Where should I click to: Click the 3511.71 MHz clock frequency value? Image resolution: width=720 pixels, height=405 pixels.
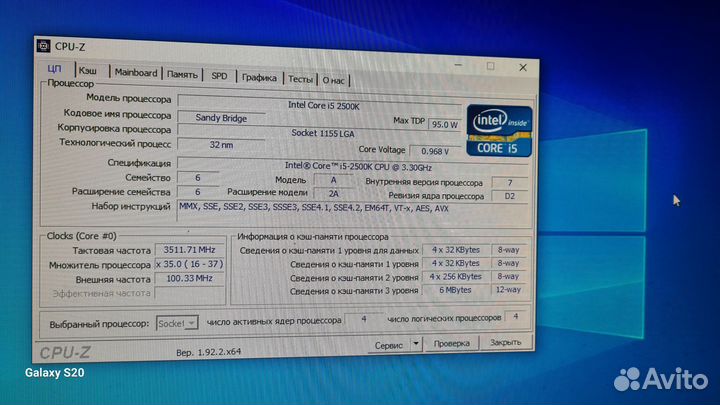(x=190, y=250)
